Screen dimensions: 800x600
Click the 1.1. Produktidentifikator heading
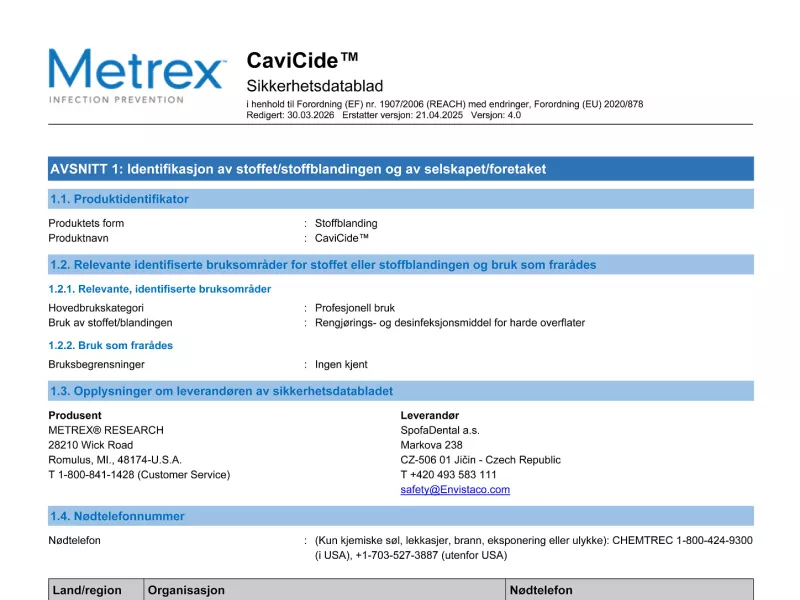(x=401, y=199)
